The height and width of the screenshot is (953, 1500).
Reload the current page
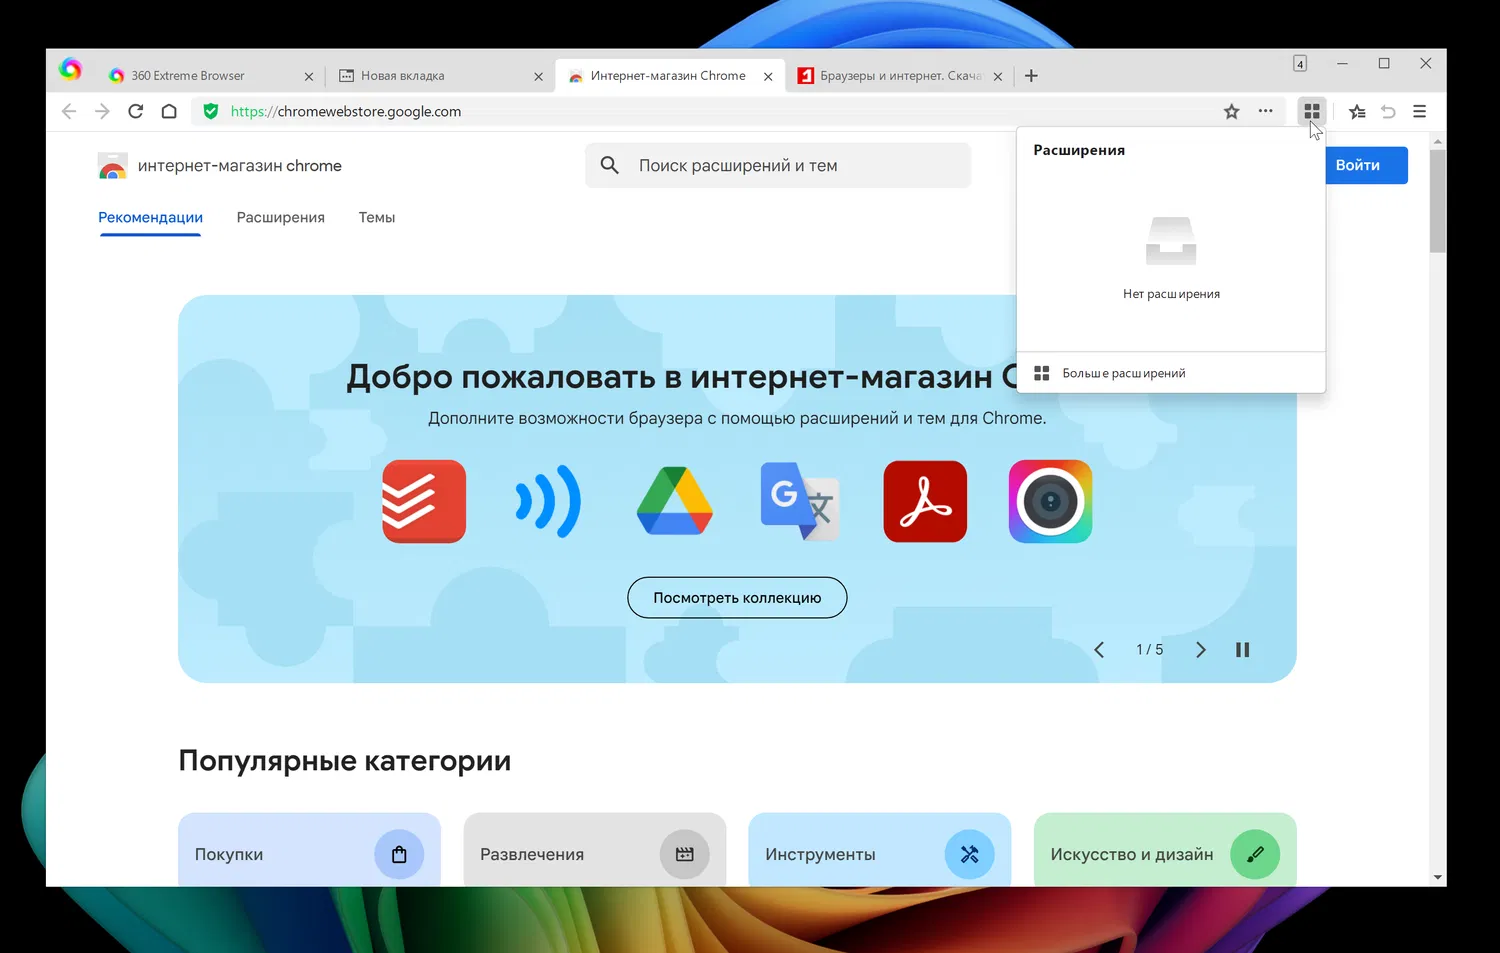(136, 111)
